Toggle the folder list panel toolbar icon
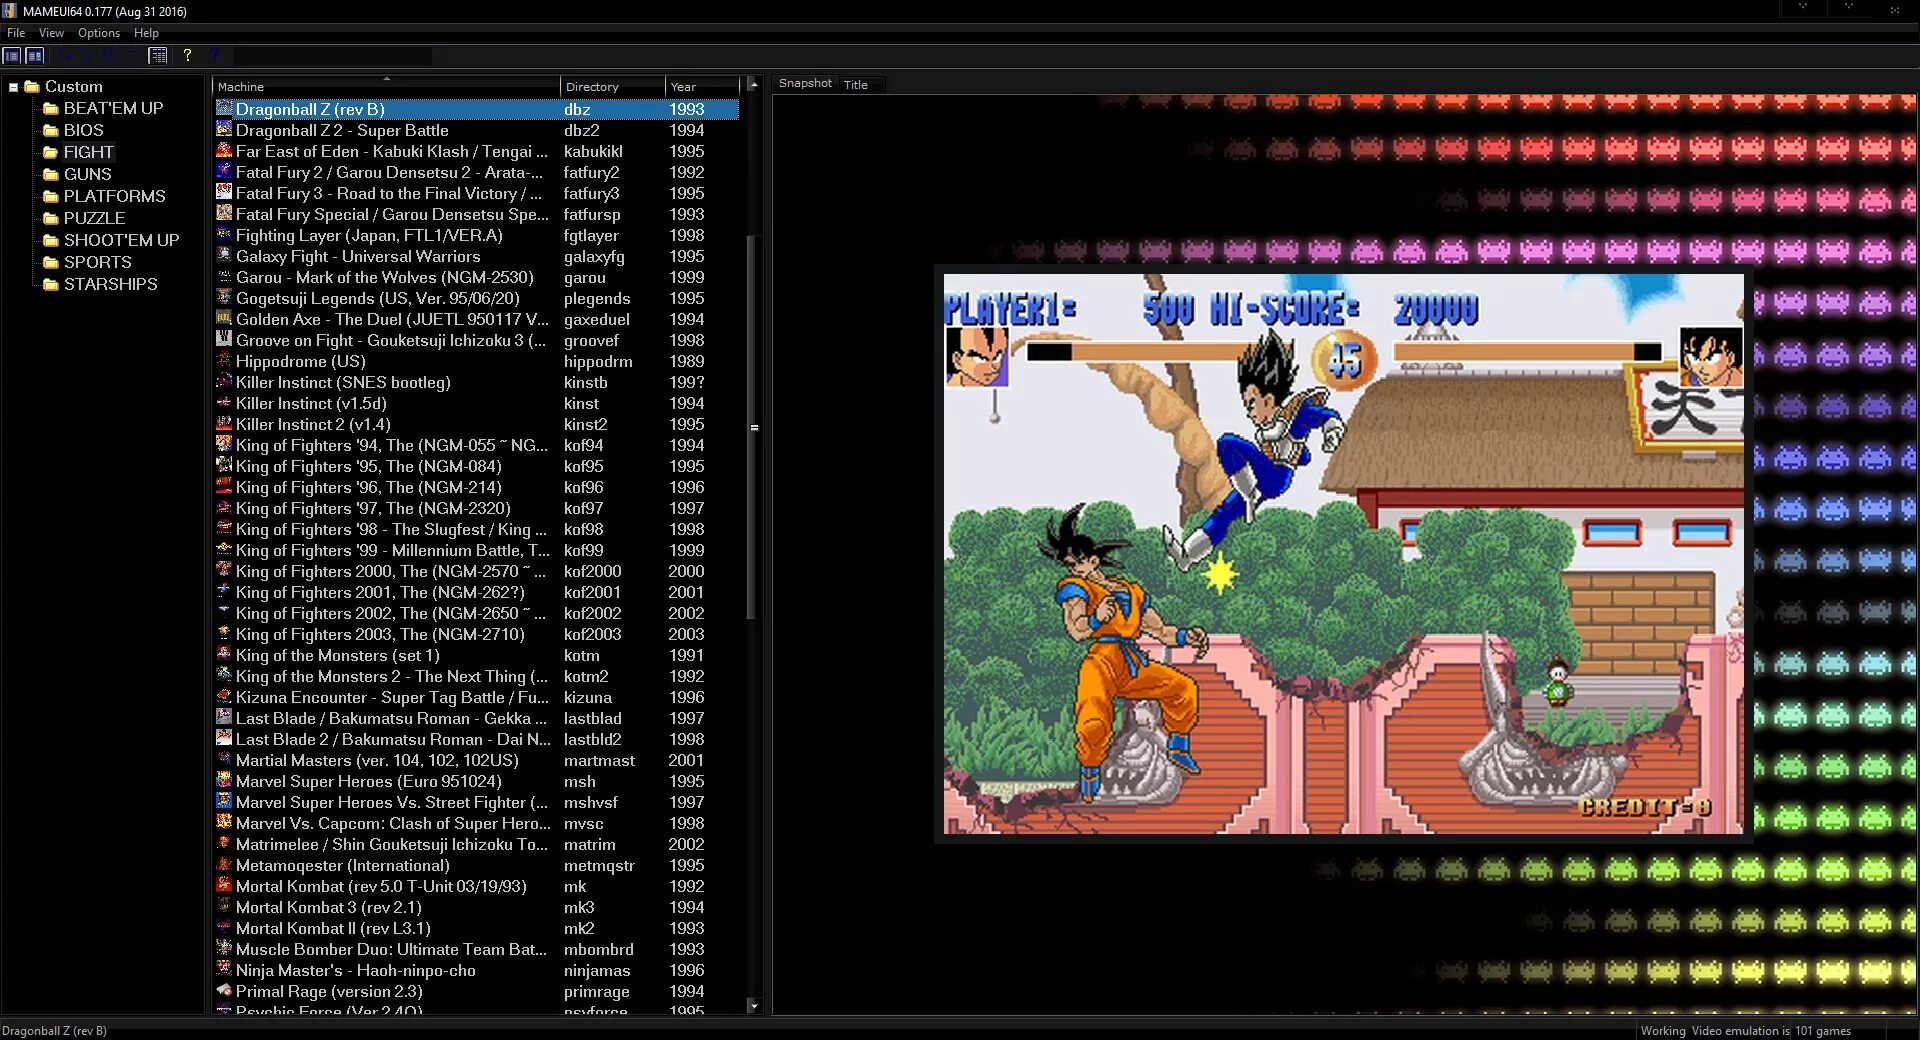 [12, 56]
